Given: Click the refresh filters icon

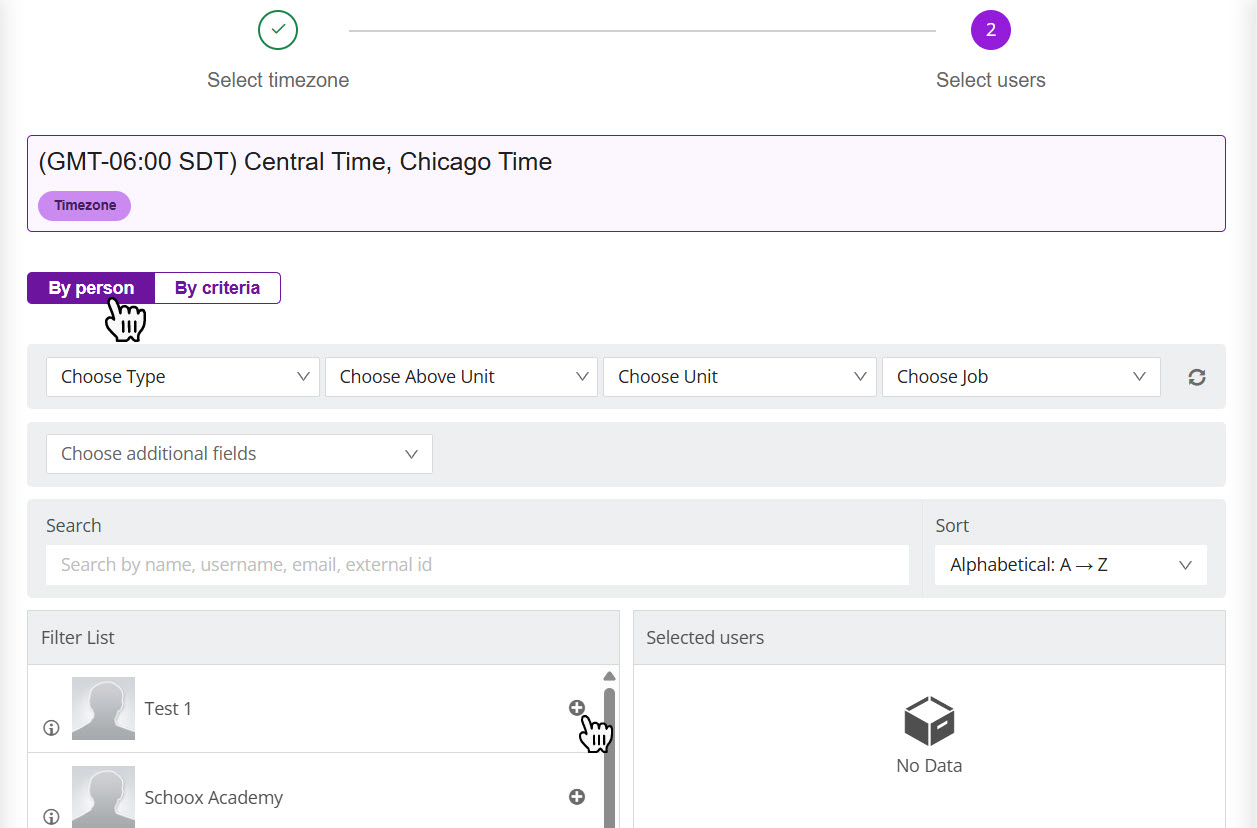Looking at the screenshot, I should [x=1196, y=377].
